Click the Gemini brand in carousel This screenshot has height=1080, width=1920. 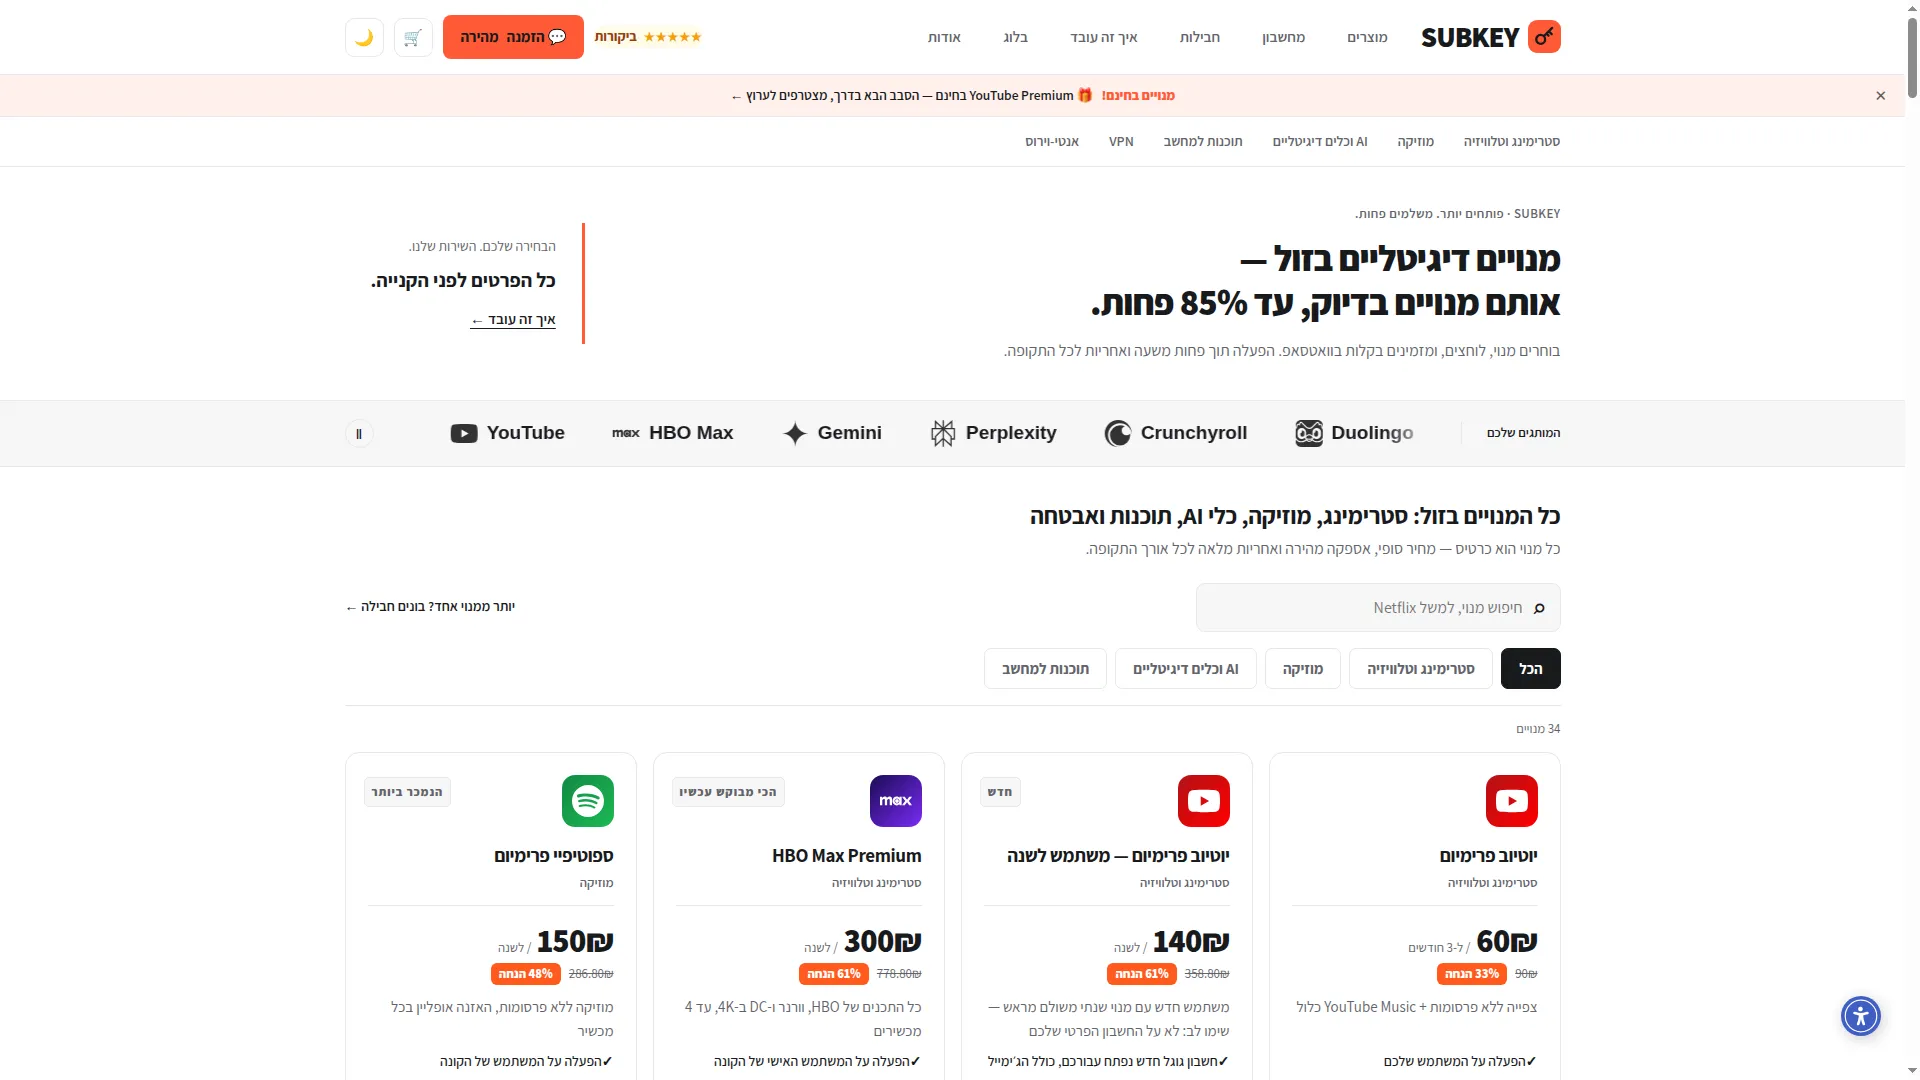[832, 433]
